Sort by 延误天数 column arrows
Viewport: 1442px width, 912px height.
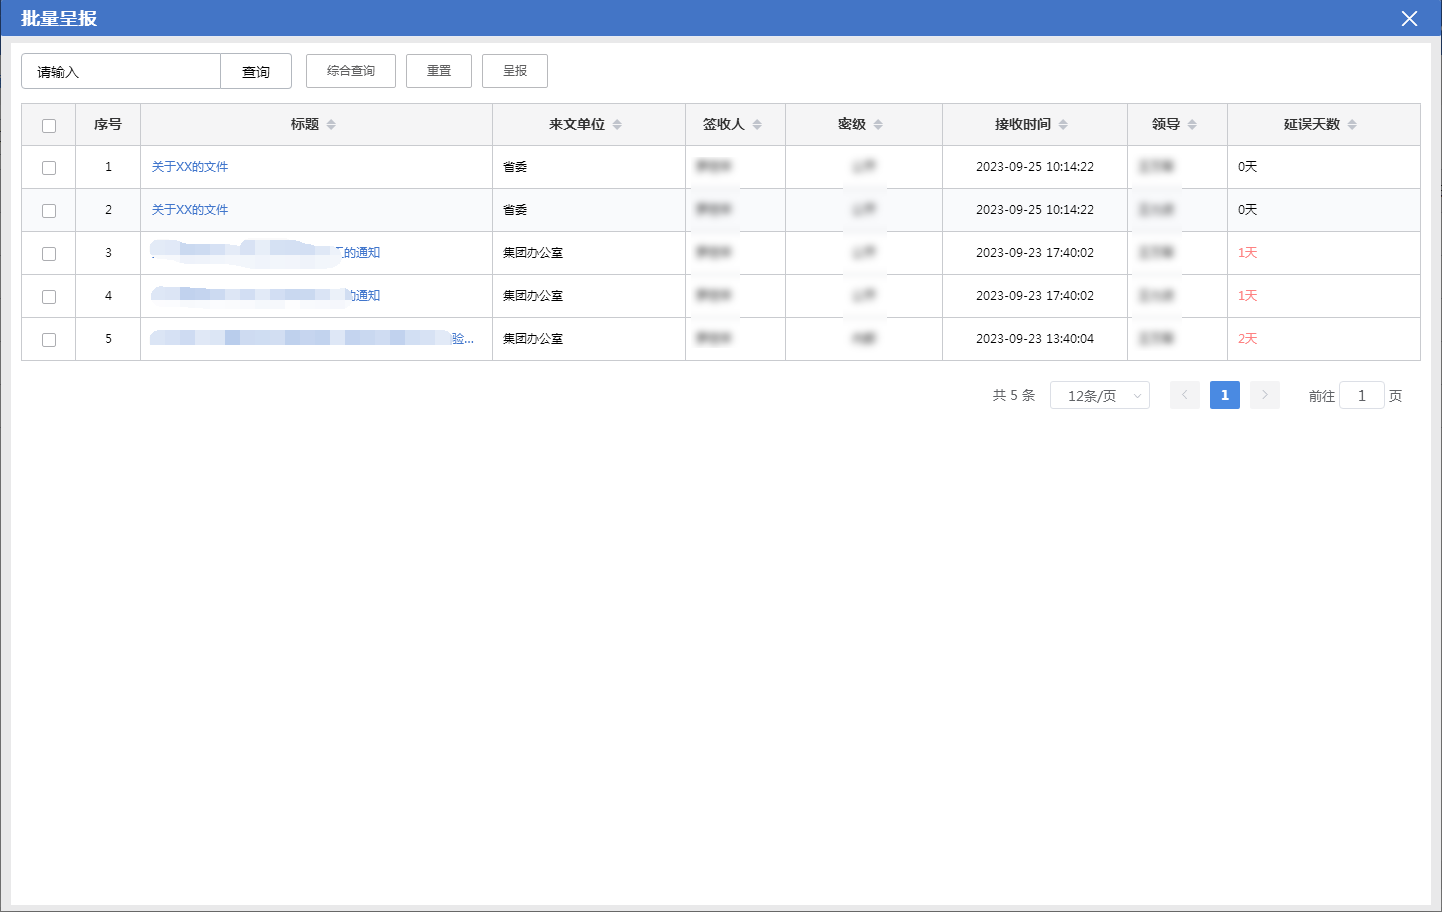[1352, 125]
